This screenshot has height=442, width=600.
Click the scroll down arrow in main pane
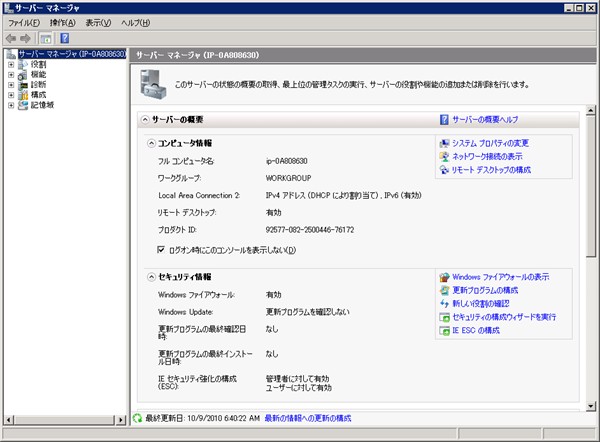coord(591,406)
